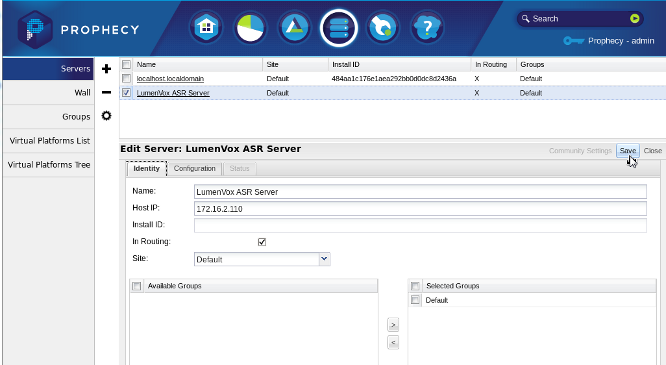Open Virtual Platforms List
Viewport: 666px width, 365px height.
click(48, 141)
